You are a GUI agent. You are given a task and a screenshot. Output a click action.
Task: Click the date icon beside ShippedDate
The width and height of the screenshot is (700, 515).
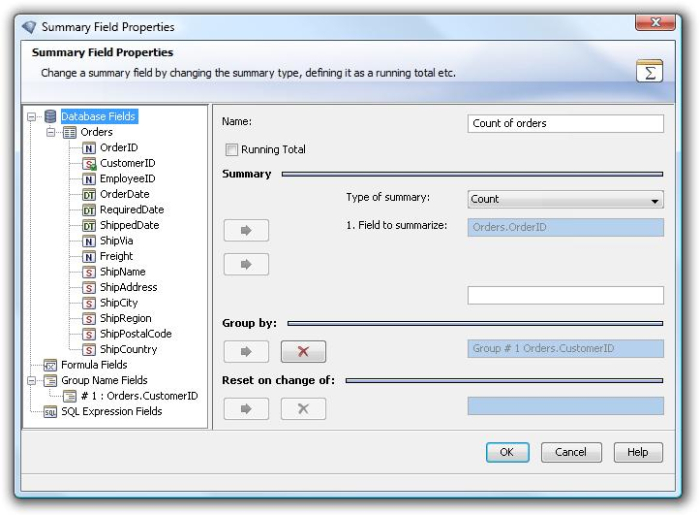(x=89, y=226)
